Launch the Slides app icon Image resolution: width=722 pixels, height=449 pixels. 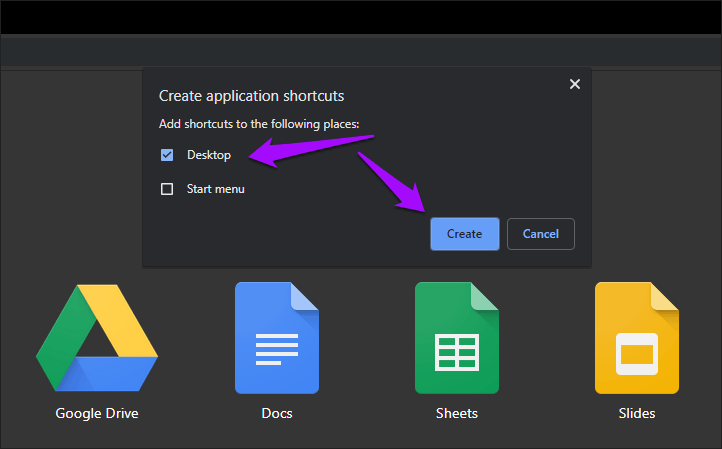pyautogui.click(x=637, y=338)
